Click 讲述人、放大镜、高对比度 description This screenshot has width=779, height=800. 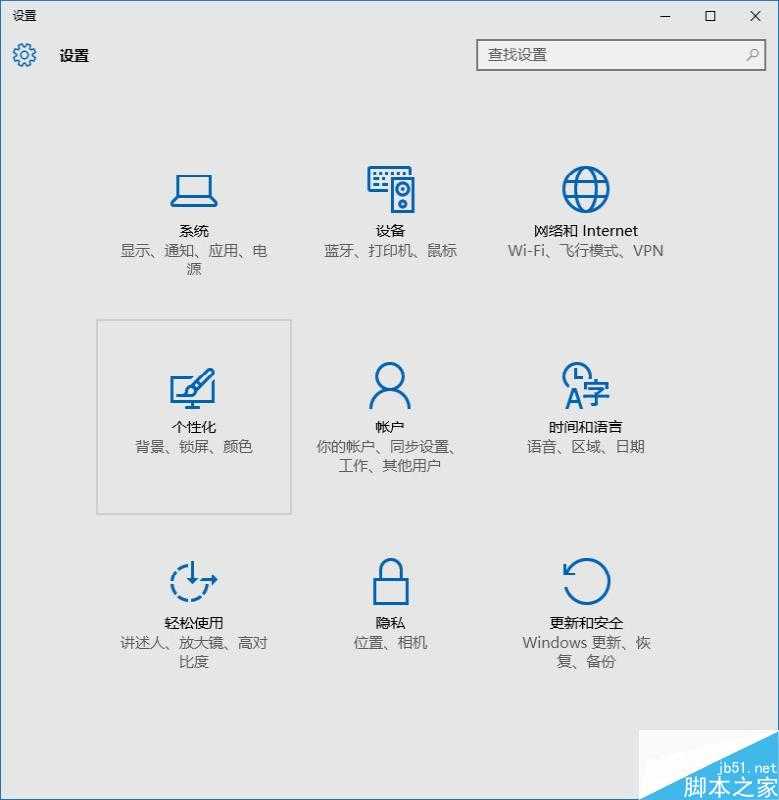click(194, 652)
